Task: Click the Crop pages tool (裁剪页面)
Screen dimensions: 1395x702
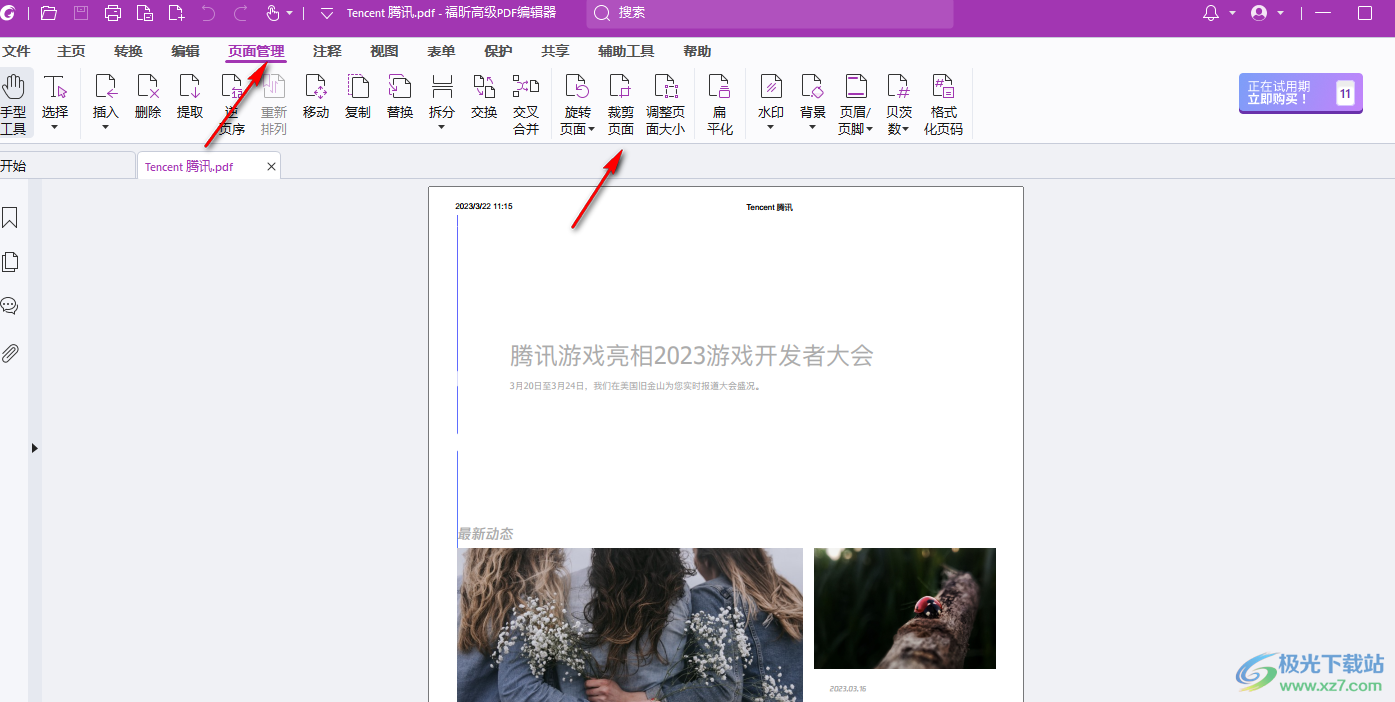Action: (x=621, y=103)
